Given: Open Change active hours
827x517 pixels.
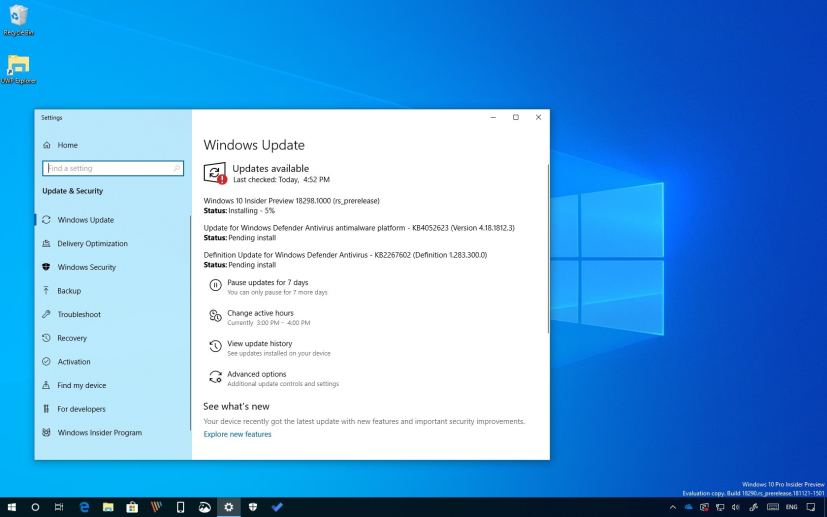Looking at the screenshot, I should point(261,313).
